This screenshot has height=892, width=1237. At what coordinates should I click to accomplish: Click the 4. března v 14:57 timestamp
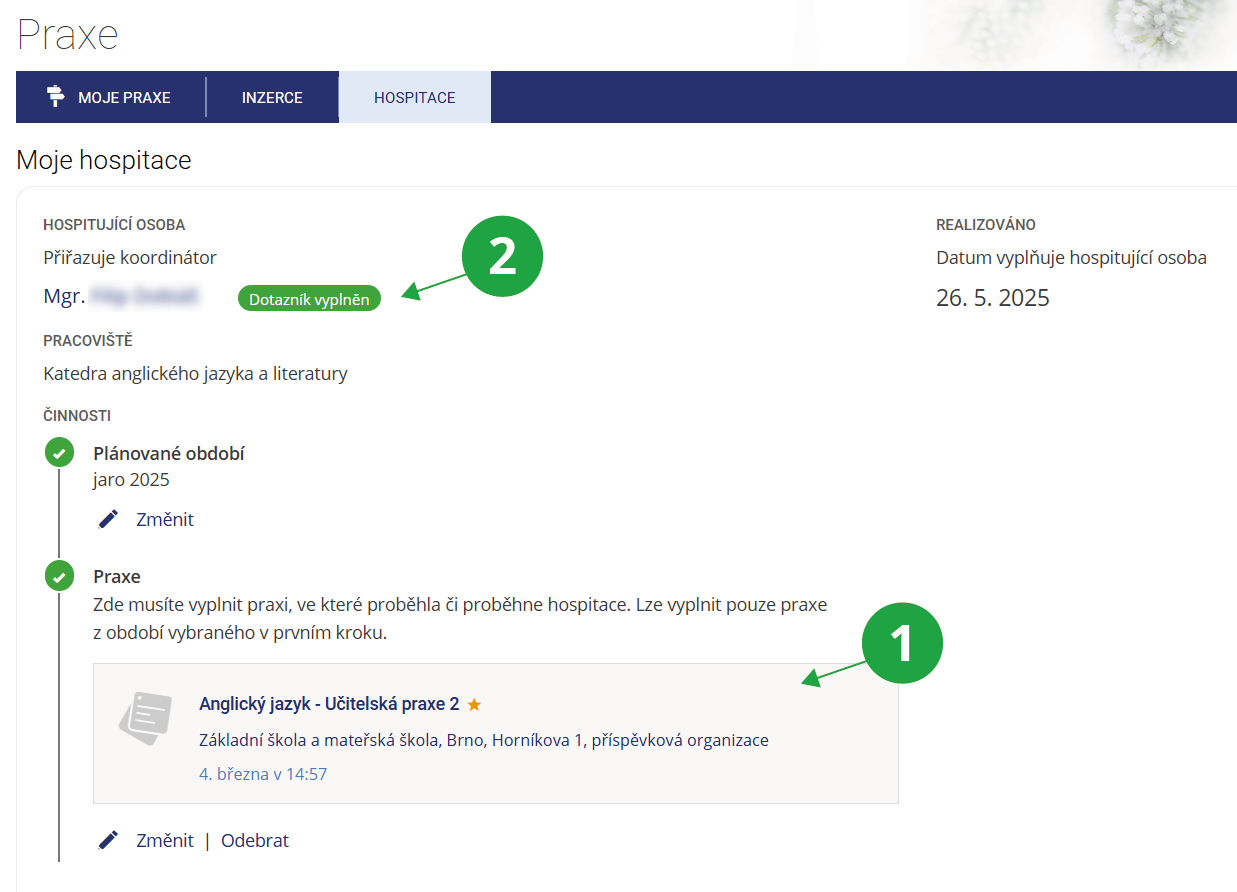pyautogui.click(x=263, y=774)
